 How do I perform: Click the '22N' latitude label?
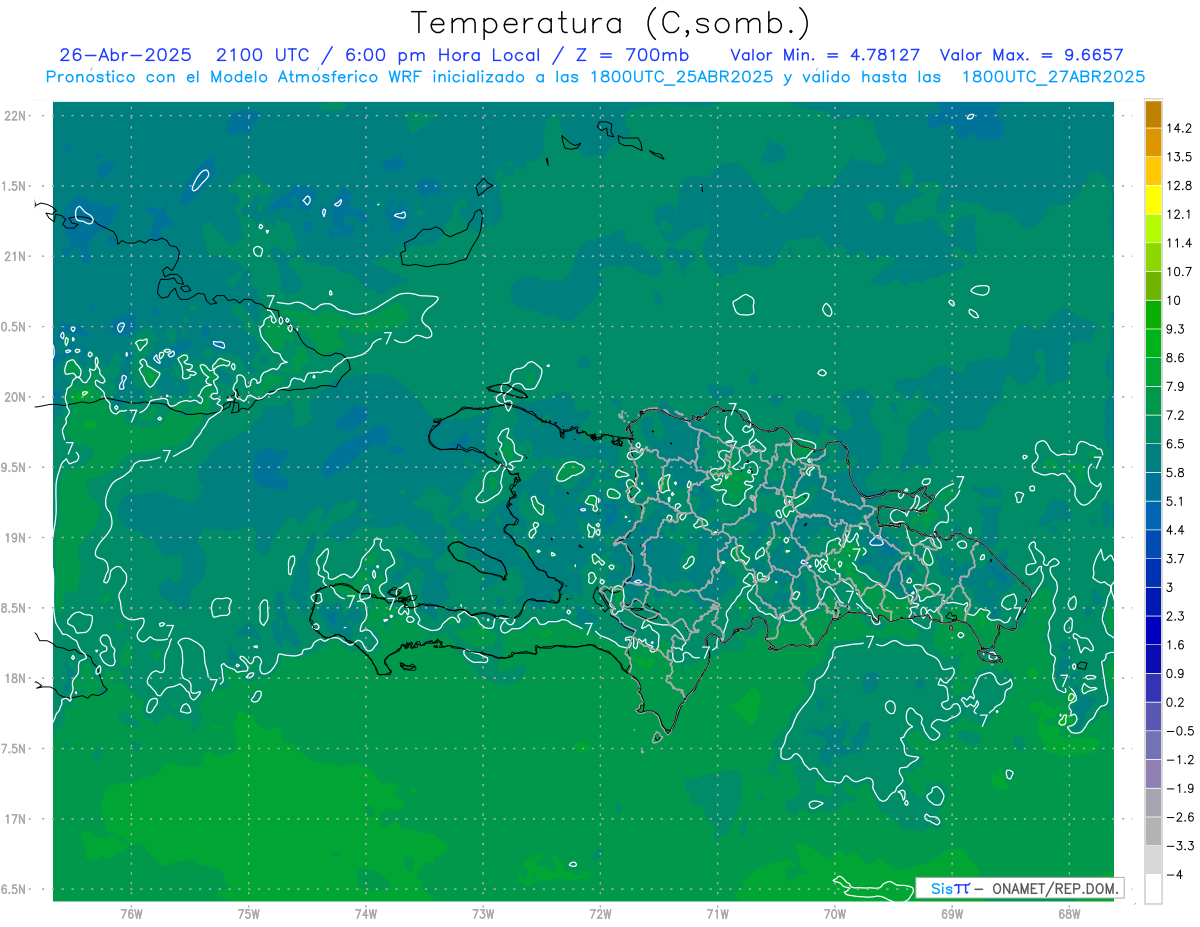[x=17, y=115]
